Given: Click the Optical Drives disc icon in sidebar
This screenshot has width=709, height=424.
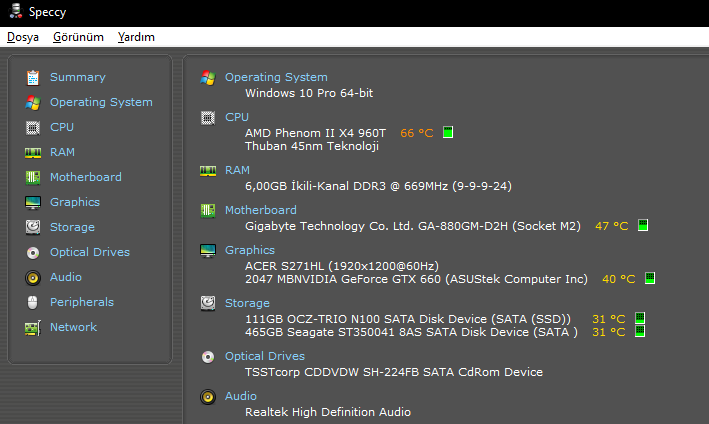Looking at the screenshot, I should pos(33,252).
